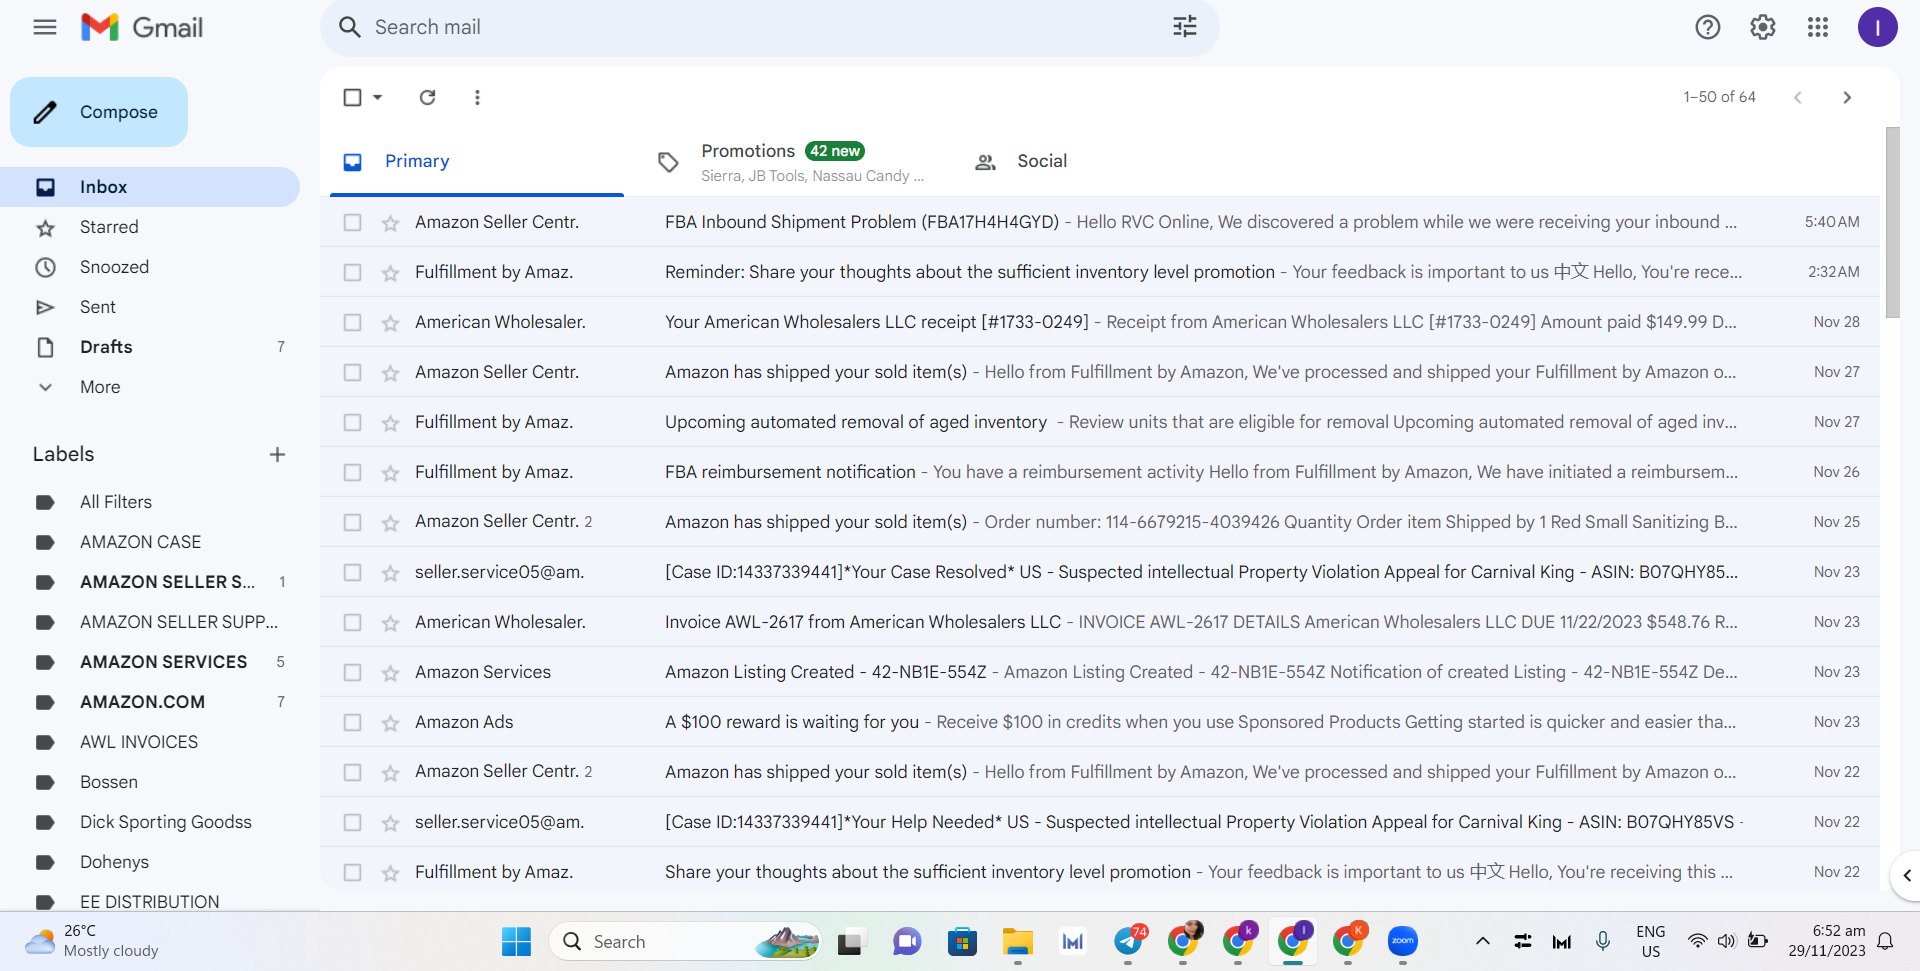The height and width of the screenshot is (971, 1920).
Task: Open Zoom from the taskbar
Action: pyautogui.click(x=1402, y=941)
